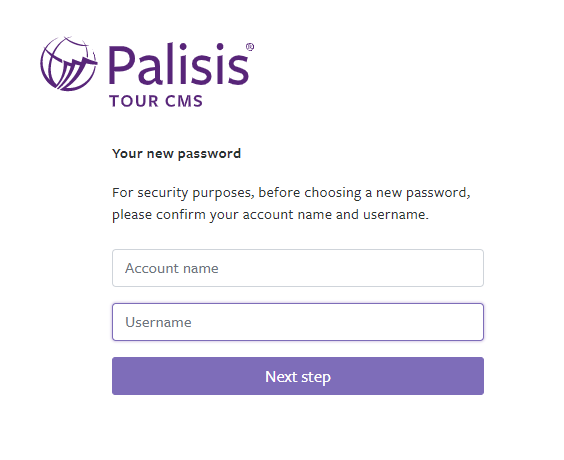Click the 'Next step' label text

pos(298,377)
